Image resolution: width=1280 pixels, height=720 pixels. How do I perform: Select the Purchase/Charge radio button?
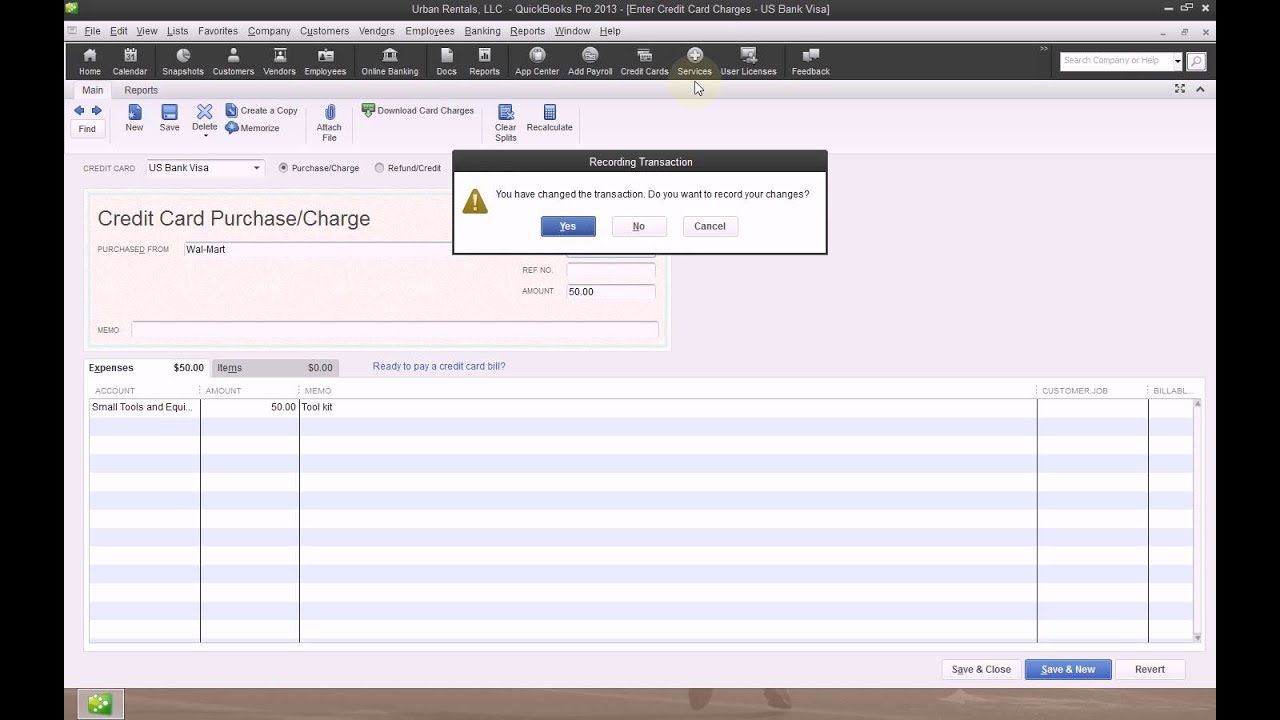284,168
